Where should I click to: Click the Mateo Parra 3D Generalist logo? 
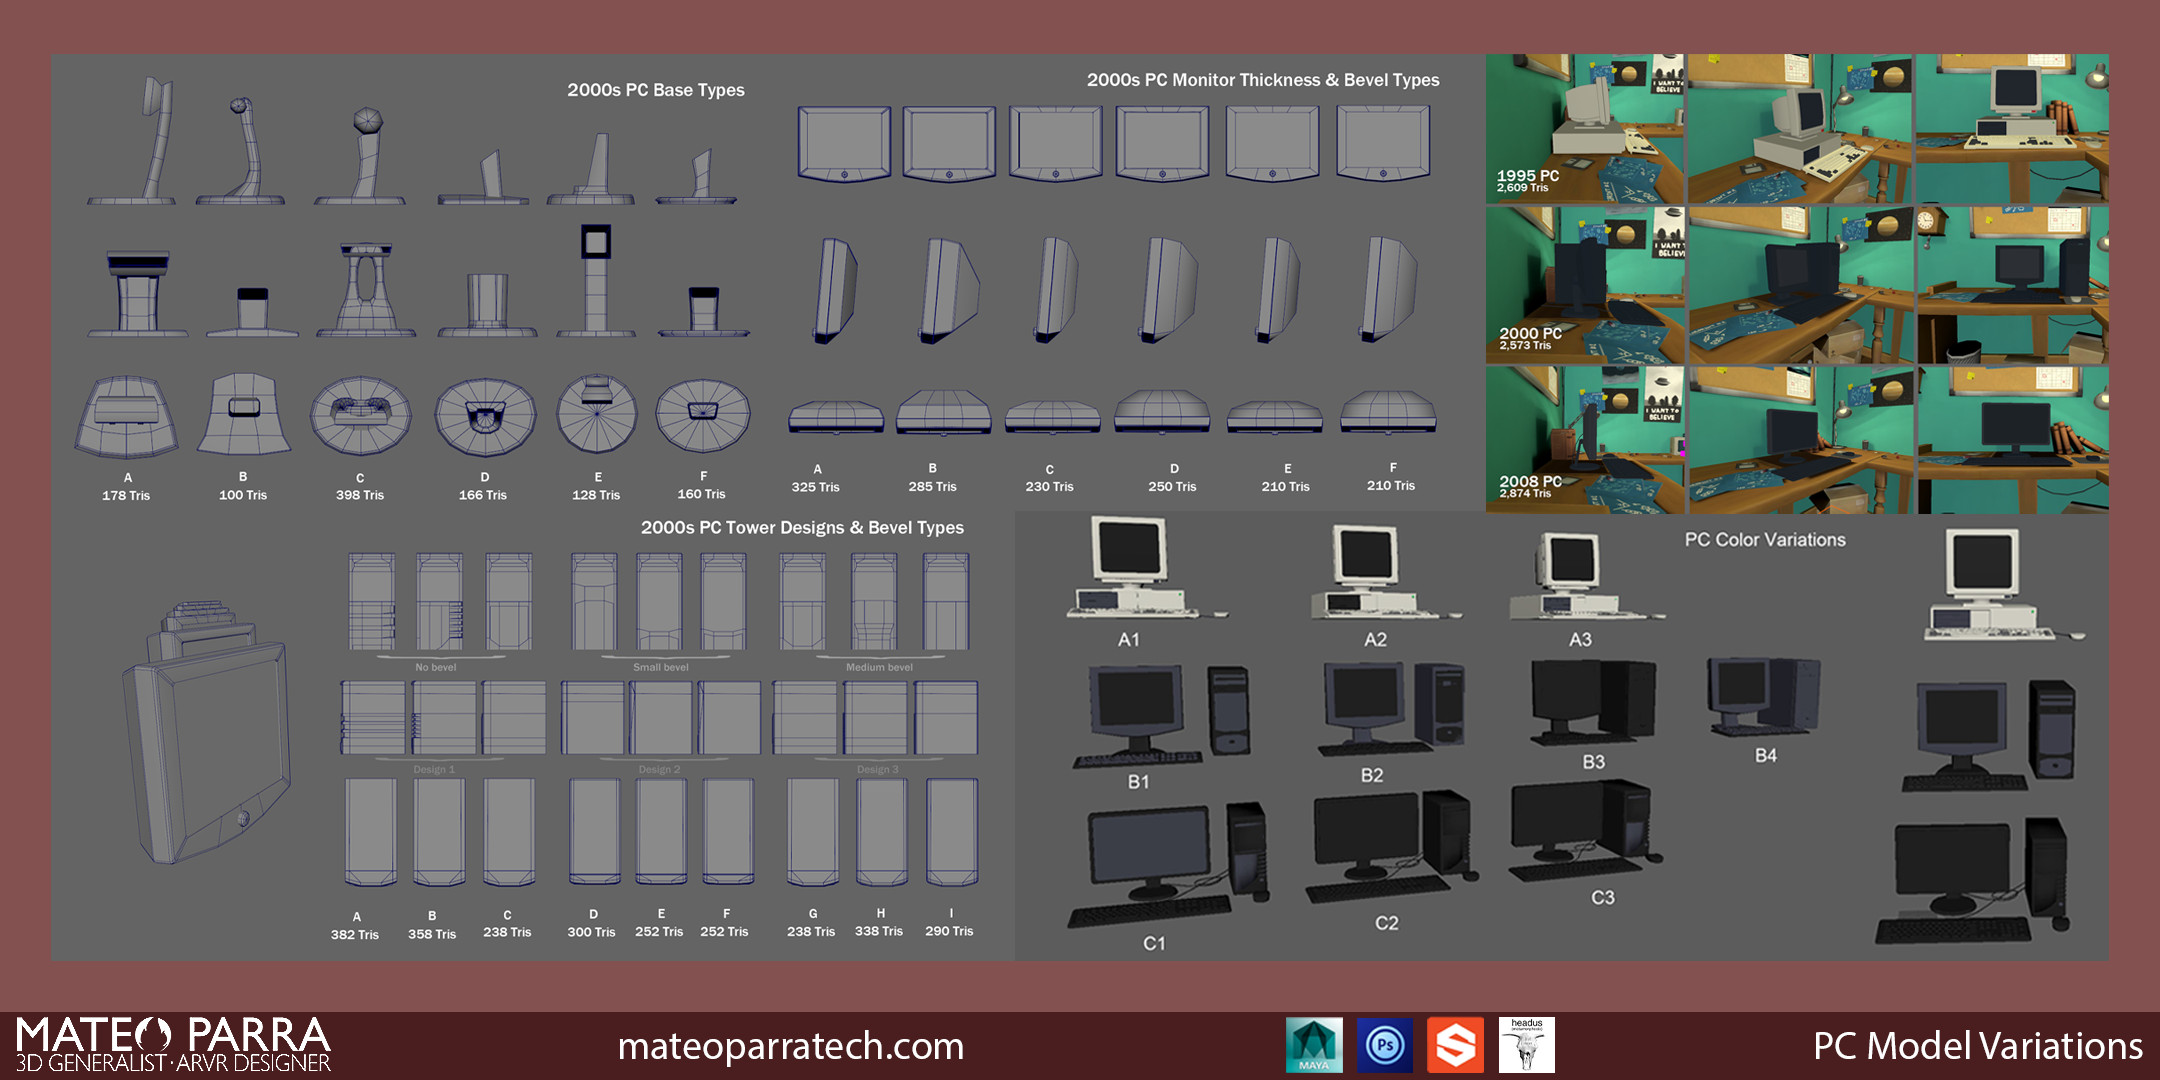[x=170, y=1044]
